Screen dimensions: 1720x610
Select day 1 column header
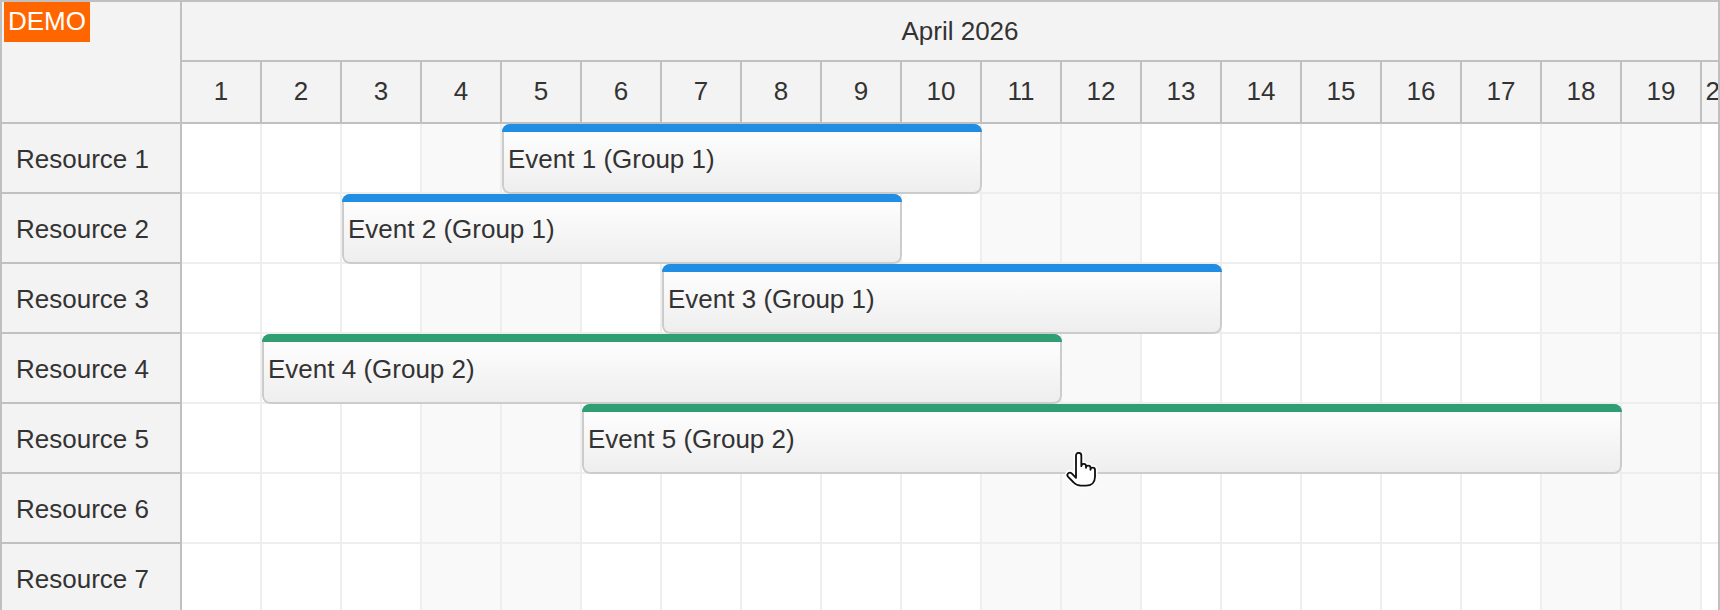(221, 92)
